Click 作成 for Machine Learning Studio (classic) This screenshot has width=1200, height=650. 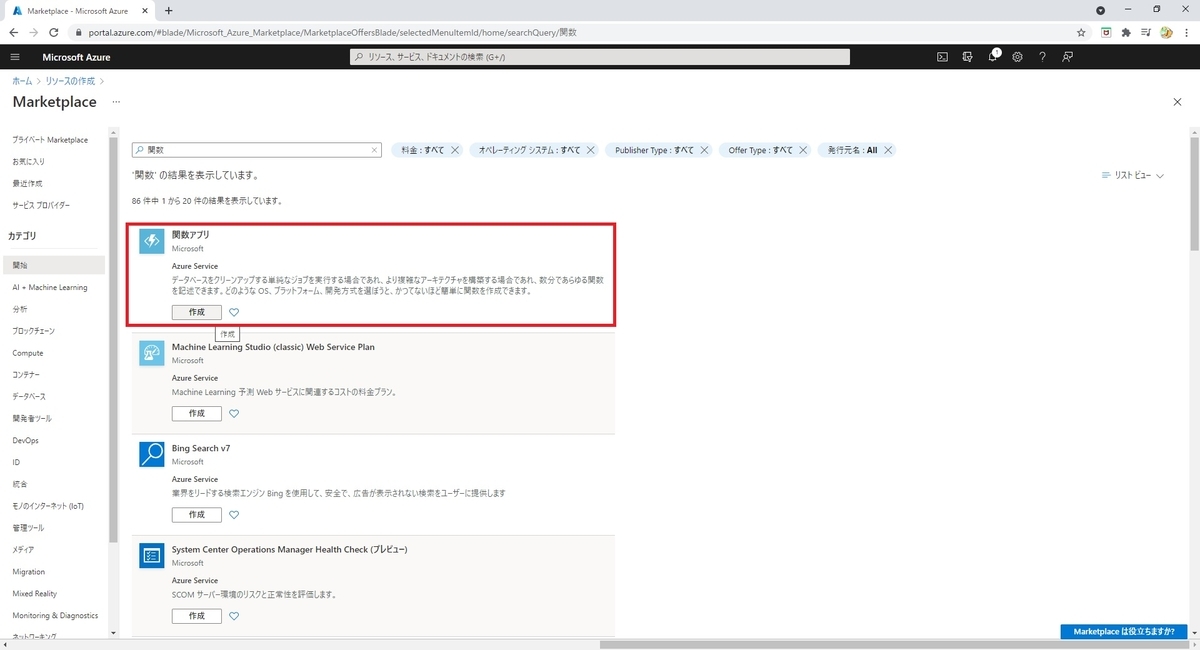tap(197, 413)
